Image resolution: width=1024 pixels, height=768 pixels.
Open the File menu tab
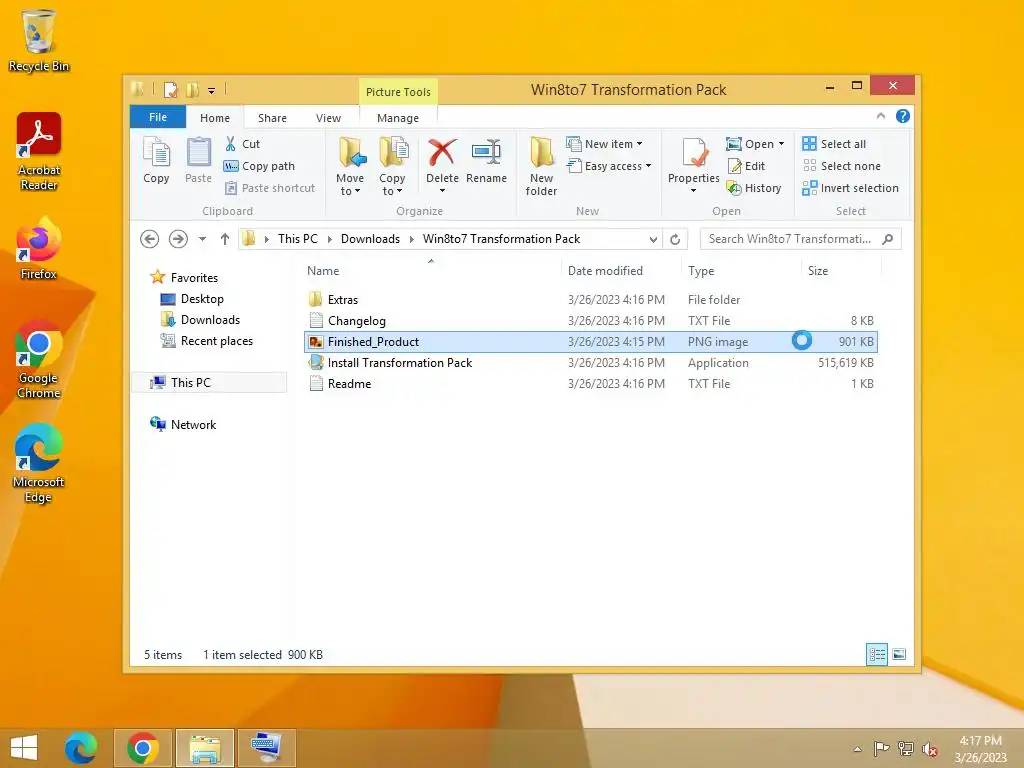pos(158,117)
